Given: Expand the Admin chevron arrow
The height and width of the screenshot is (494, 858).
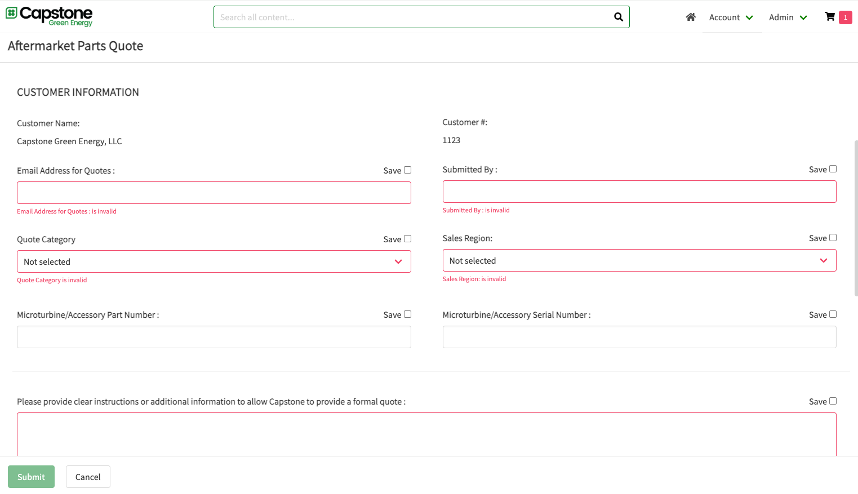Looking at the screenshot, I should 803,18.
